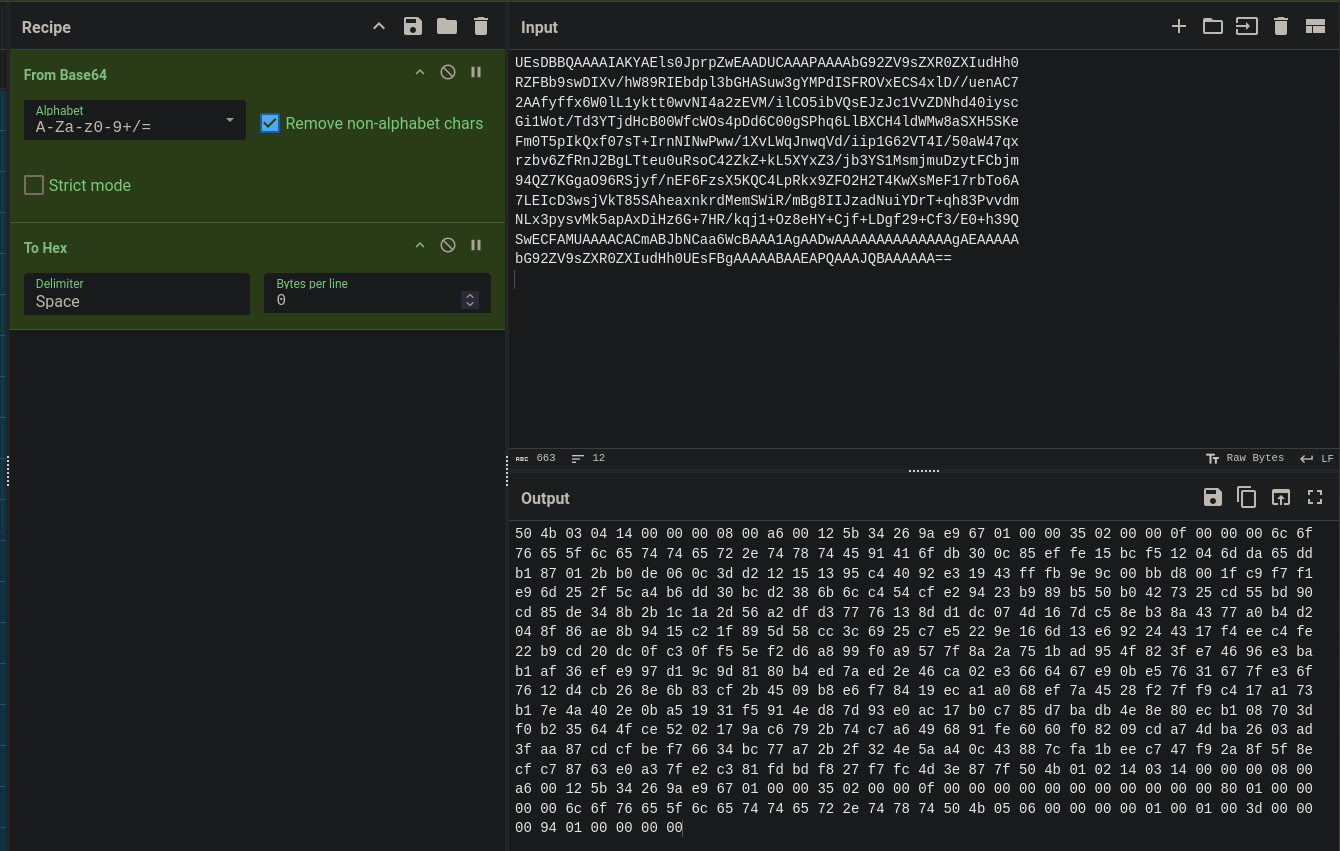Load a recipe via the folder icon

pos(447,27)
